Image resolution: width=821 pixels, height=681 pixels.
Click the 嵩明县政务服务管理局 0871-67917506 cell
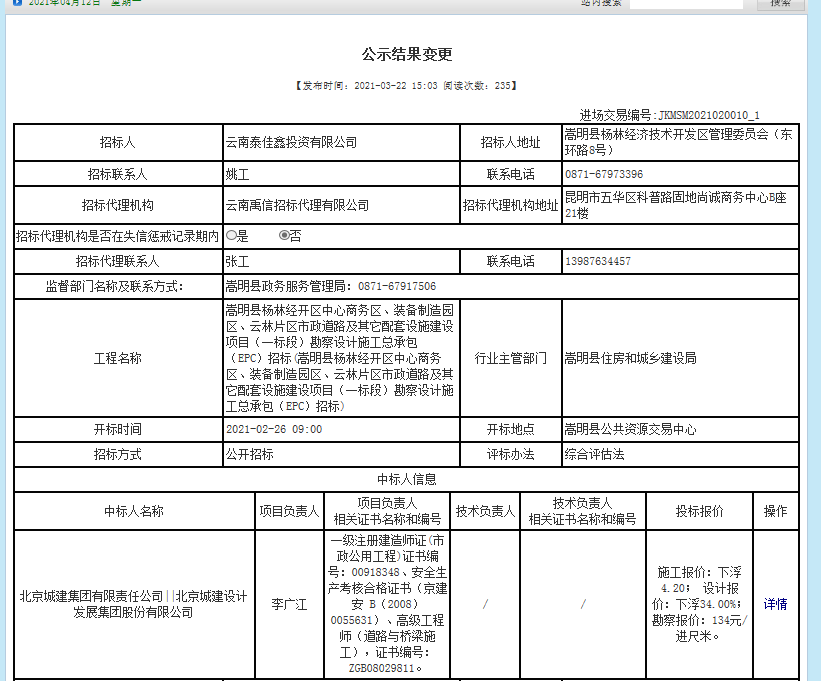pos(511,286)
